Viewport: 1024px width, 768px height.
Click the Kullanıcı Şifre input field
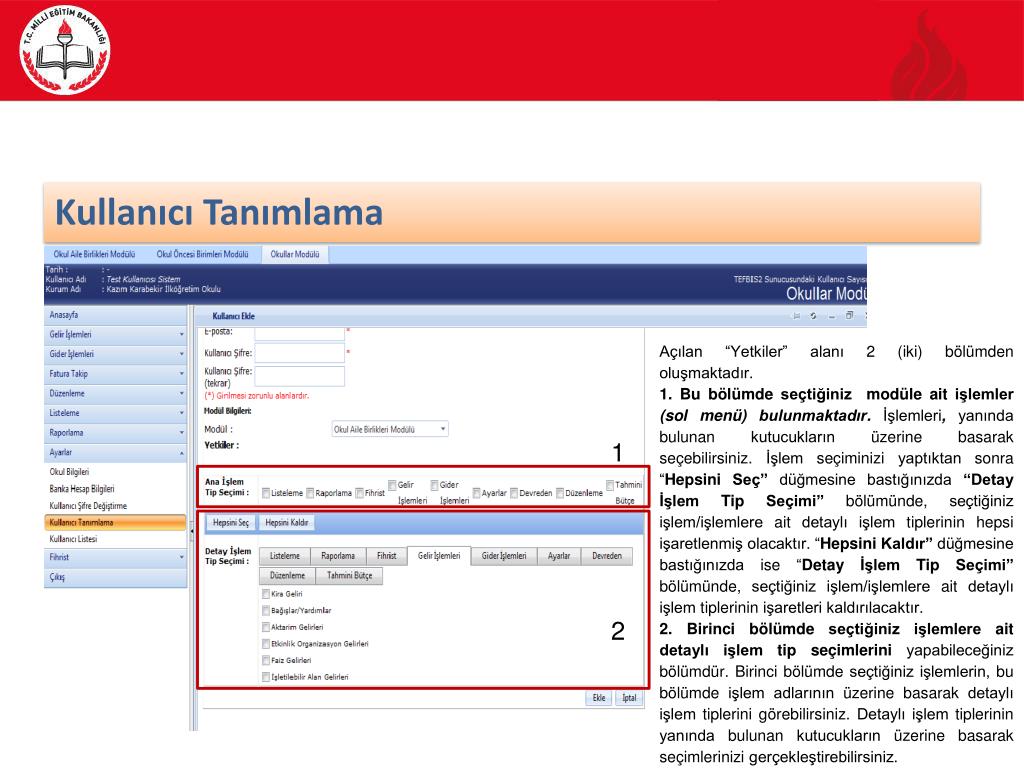coord(299,353)
